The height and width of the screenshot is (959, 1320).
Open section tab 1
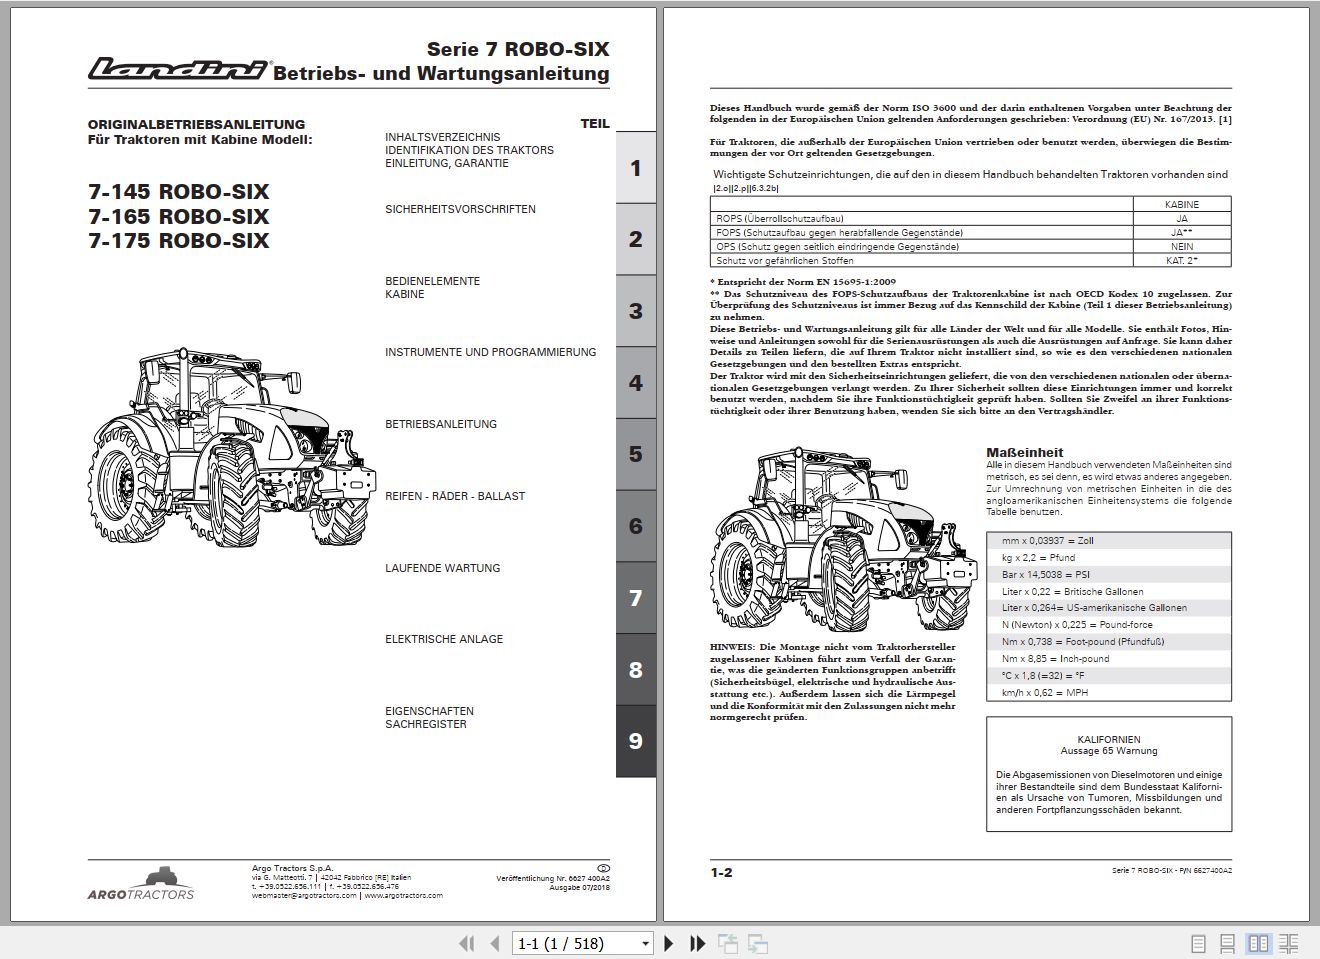(635, 167)
